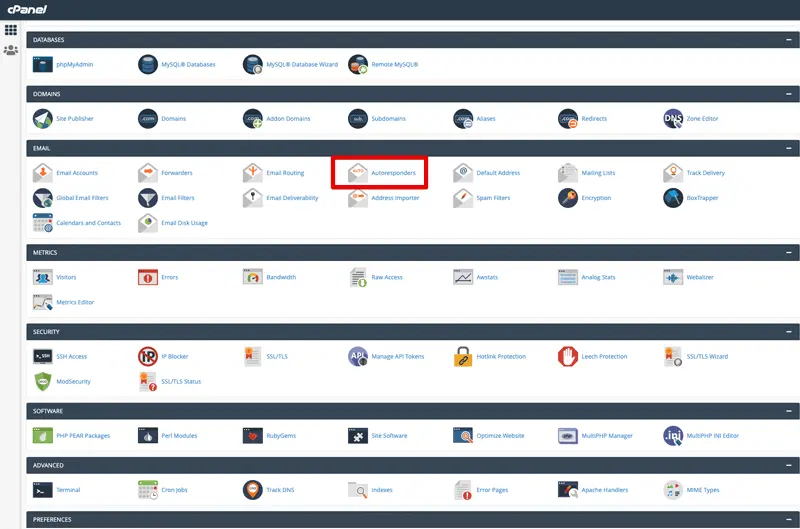This screenshot has height=529, width=800.
Task: Open the Email Disk Usage link
Action: pyautogui.click(x=184, y=223)
